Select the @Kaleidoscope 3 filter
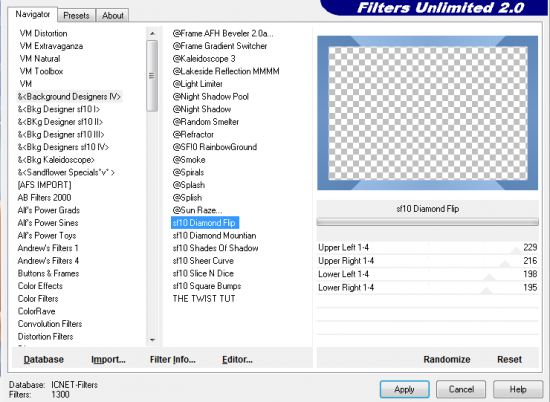550x402 pixels. (204, 59)
